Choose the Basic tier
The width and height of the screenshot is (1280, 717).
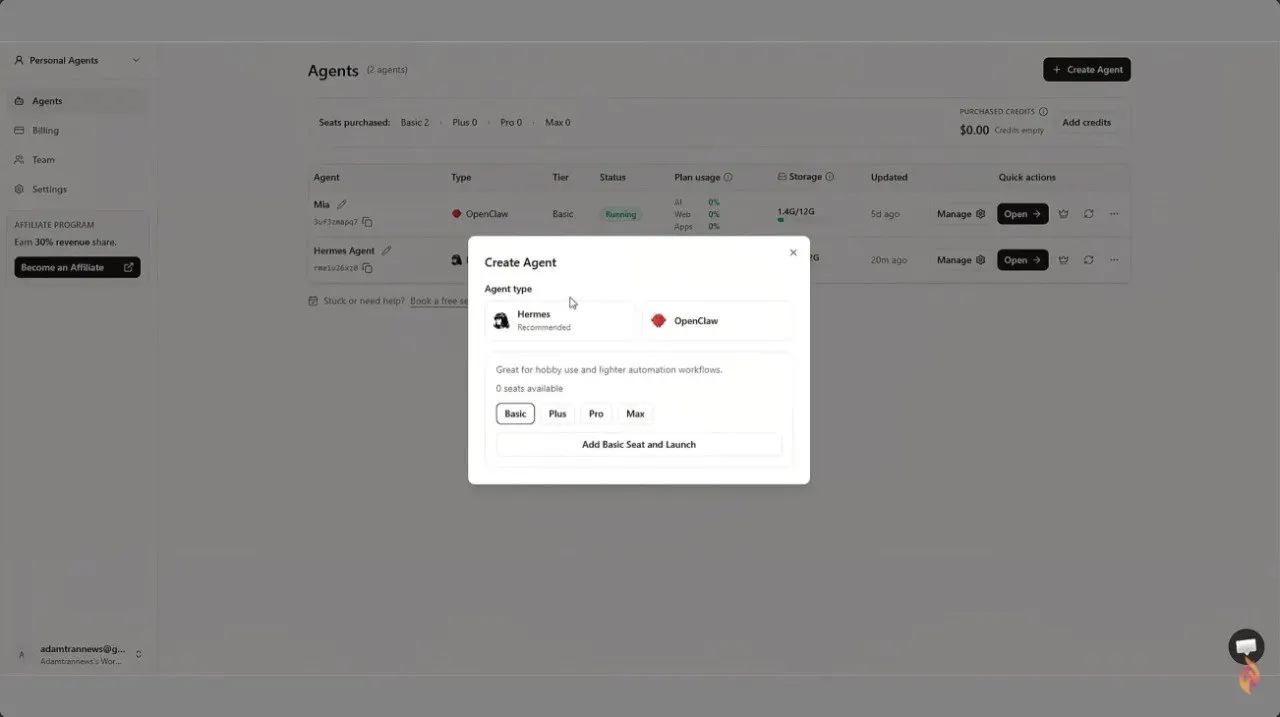point(515,414)
